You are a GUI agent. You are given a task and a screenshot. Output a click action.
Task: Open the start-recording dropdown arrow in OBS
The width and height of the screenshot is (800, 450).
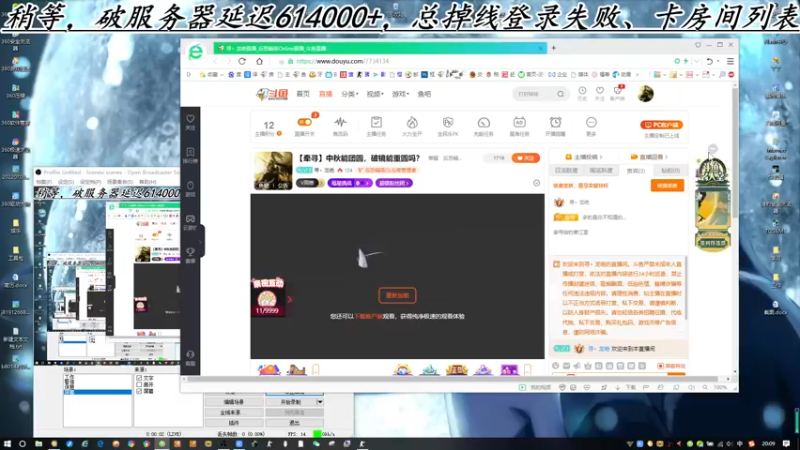320,402
